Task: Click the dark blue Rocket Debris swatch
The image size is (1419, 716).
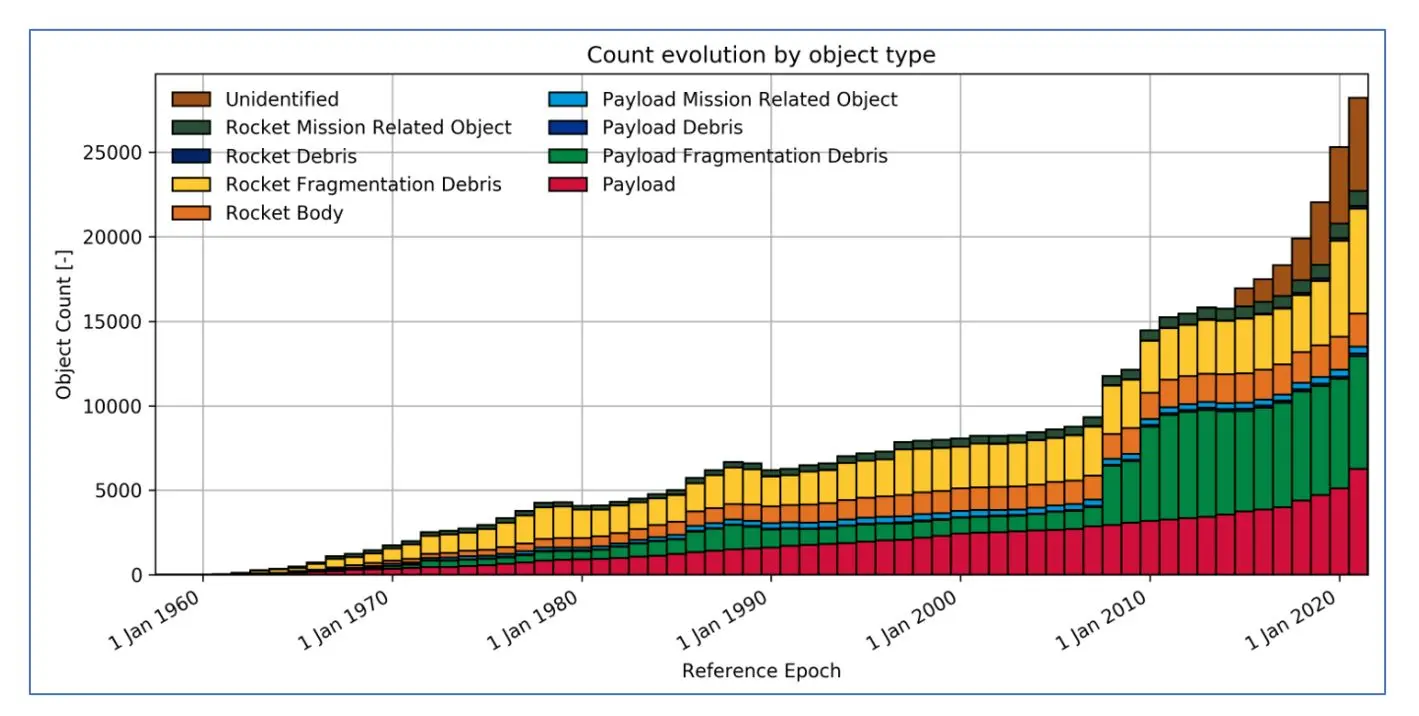Action: pos(192,156)
